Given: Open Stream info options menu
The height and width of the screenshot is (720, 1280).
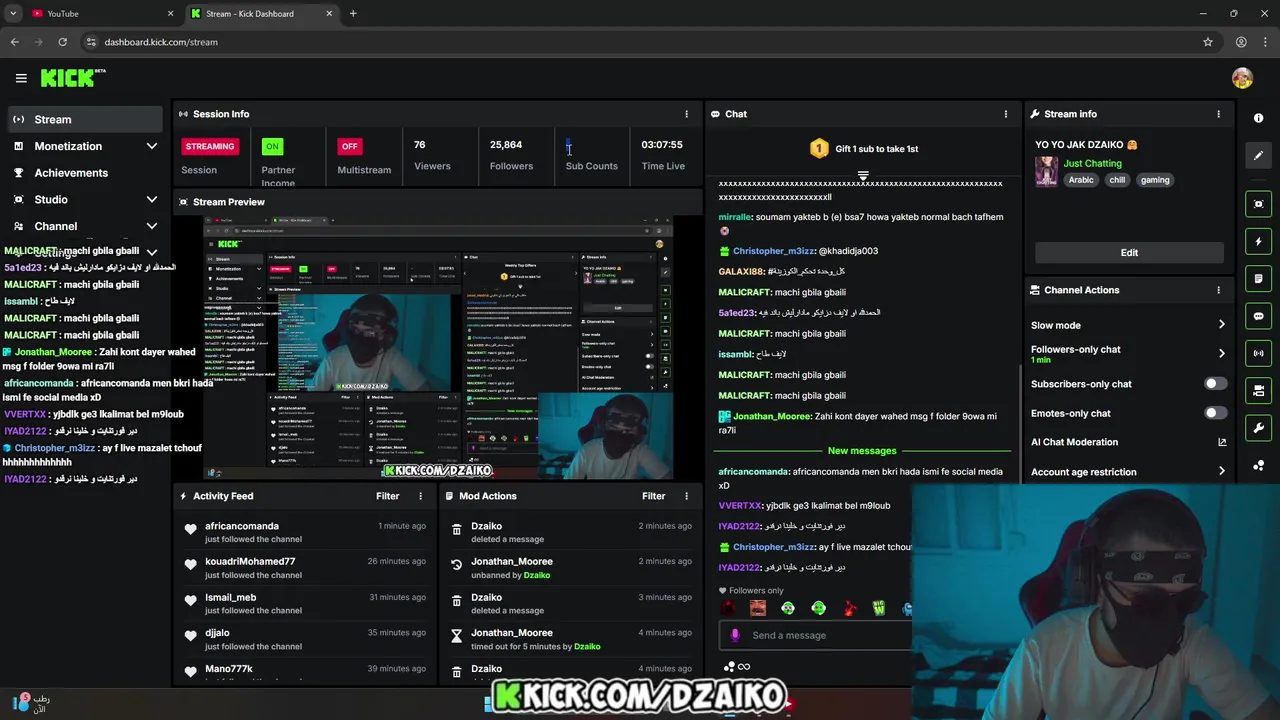Looking at the screenshot, I should coord(1218,114).
